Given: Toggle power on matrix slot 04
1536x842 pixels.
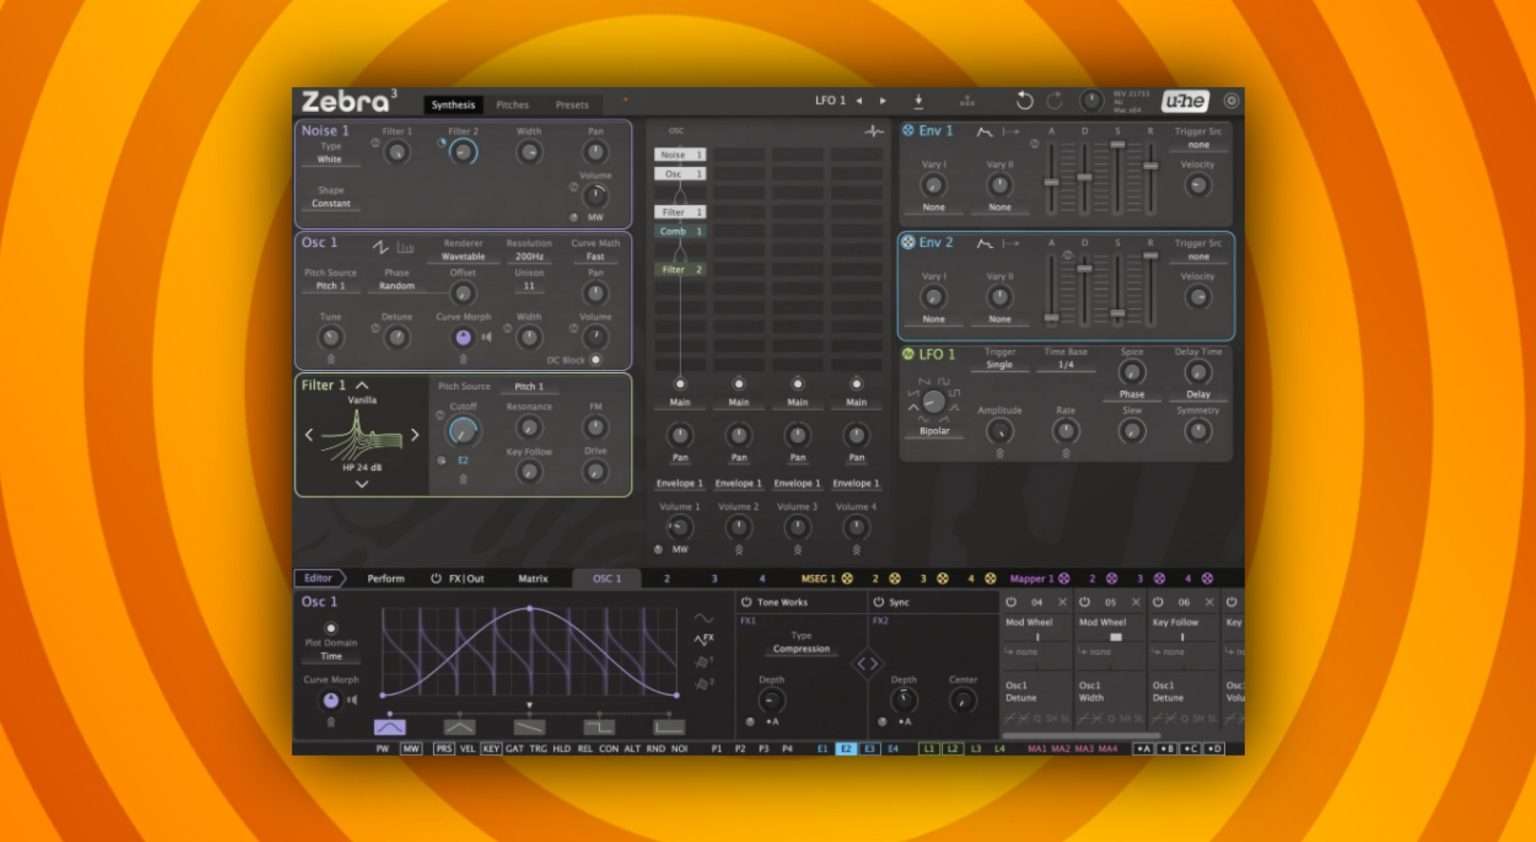Looking at the screenshot, I should coord(1011,602).
